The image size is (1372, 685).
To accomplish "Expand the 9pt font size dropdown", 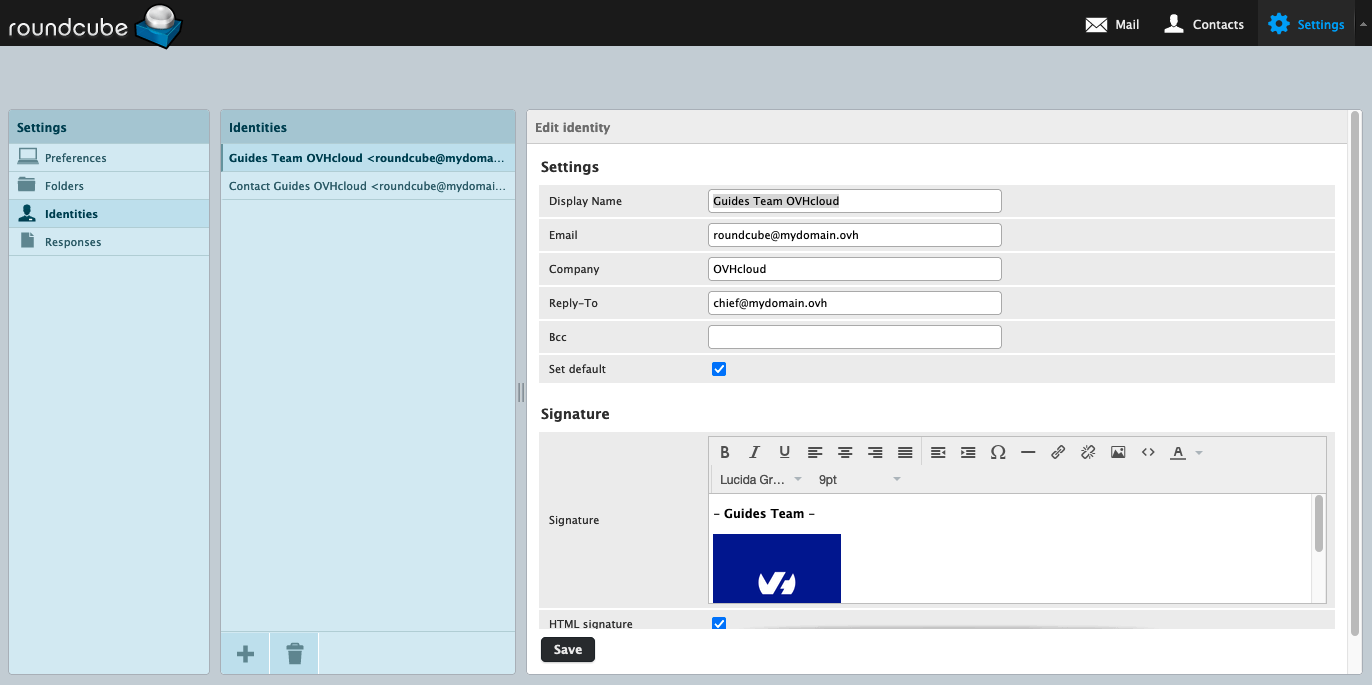I will point(858,480).
